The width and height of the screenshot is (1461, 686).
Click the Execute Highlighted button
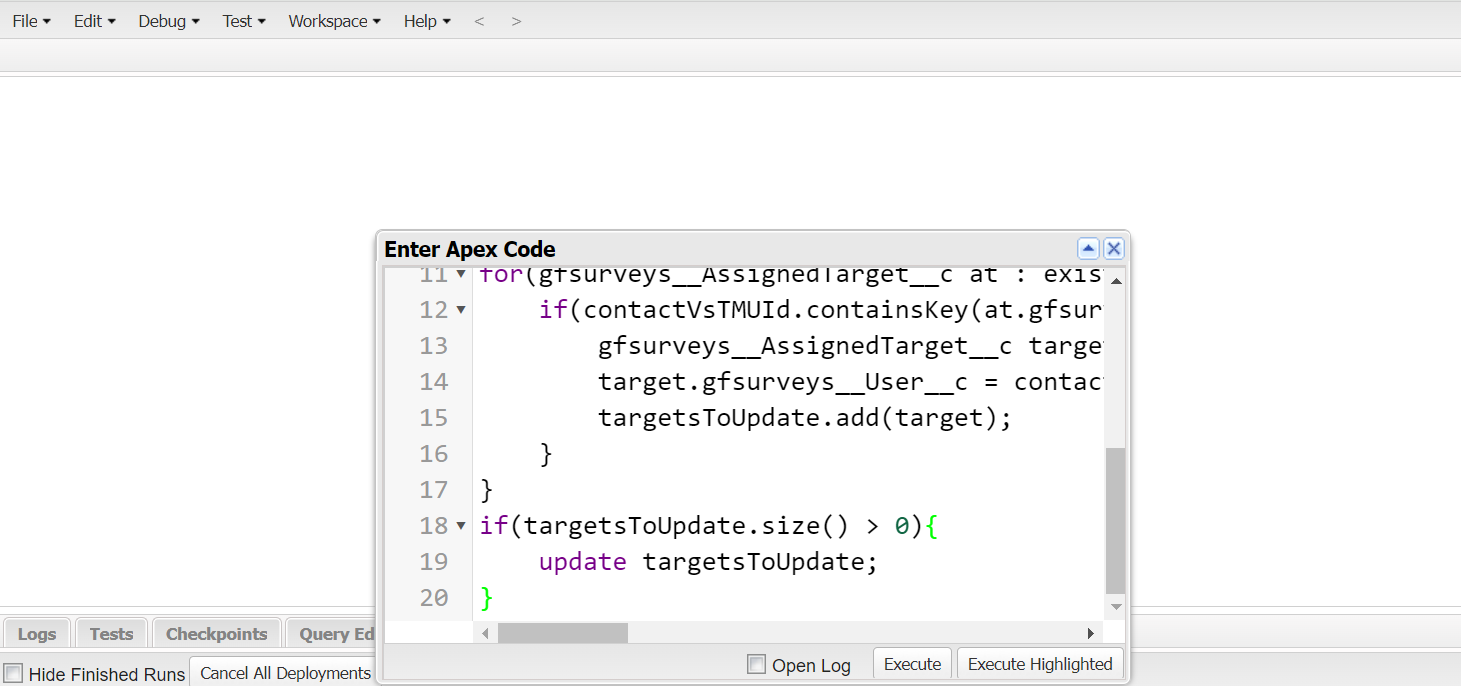(x=1039, y=664)
